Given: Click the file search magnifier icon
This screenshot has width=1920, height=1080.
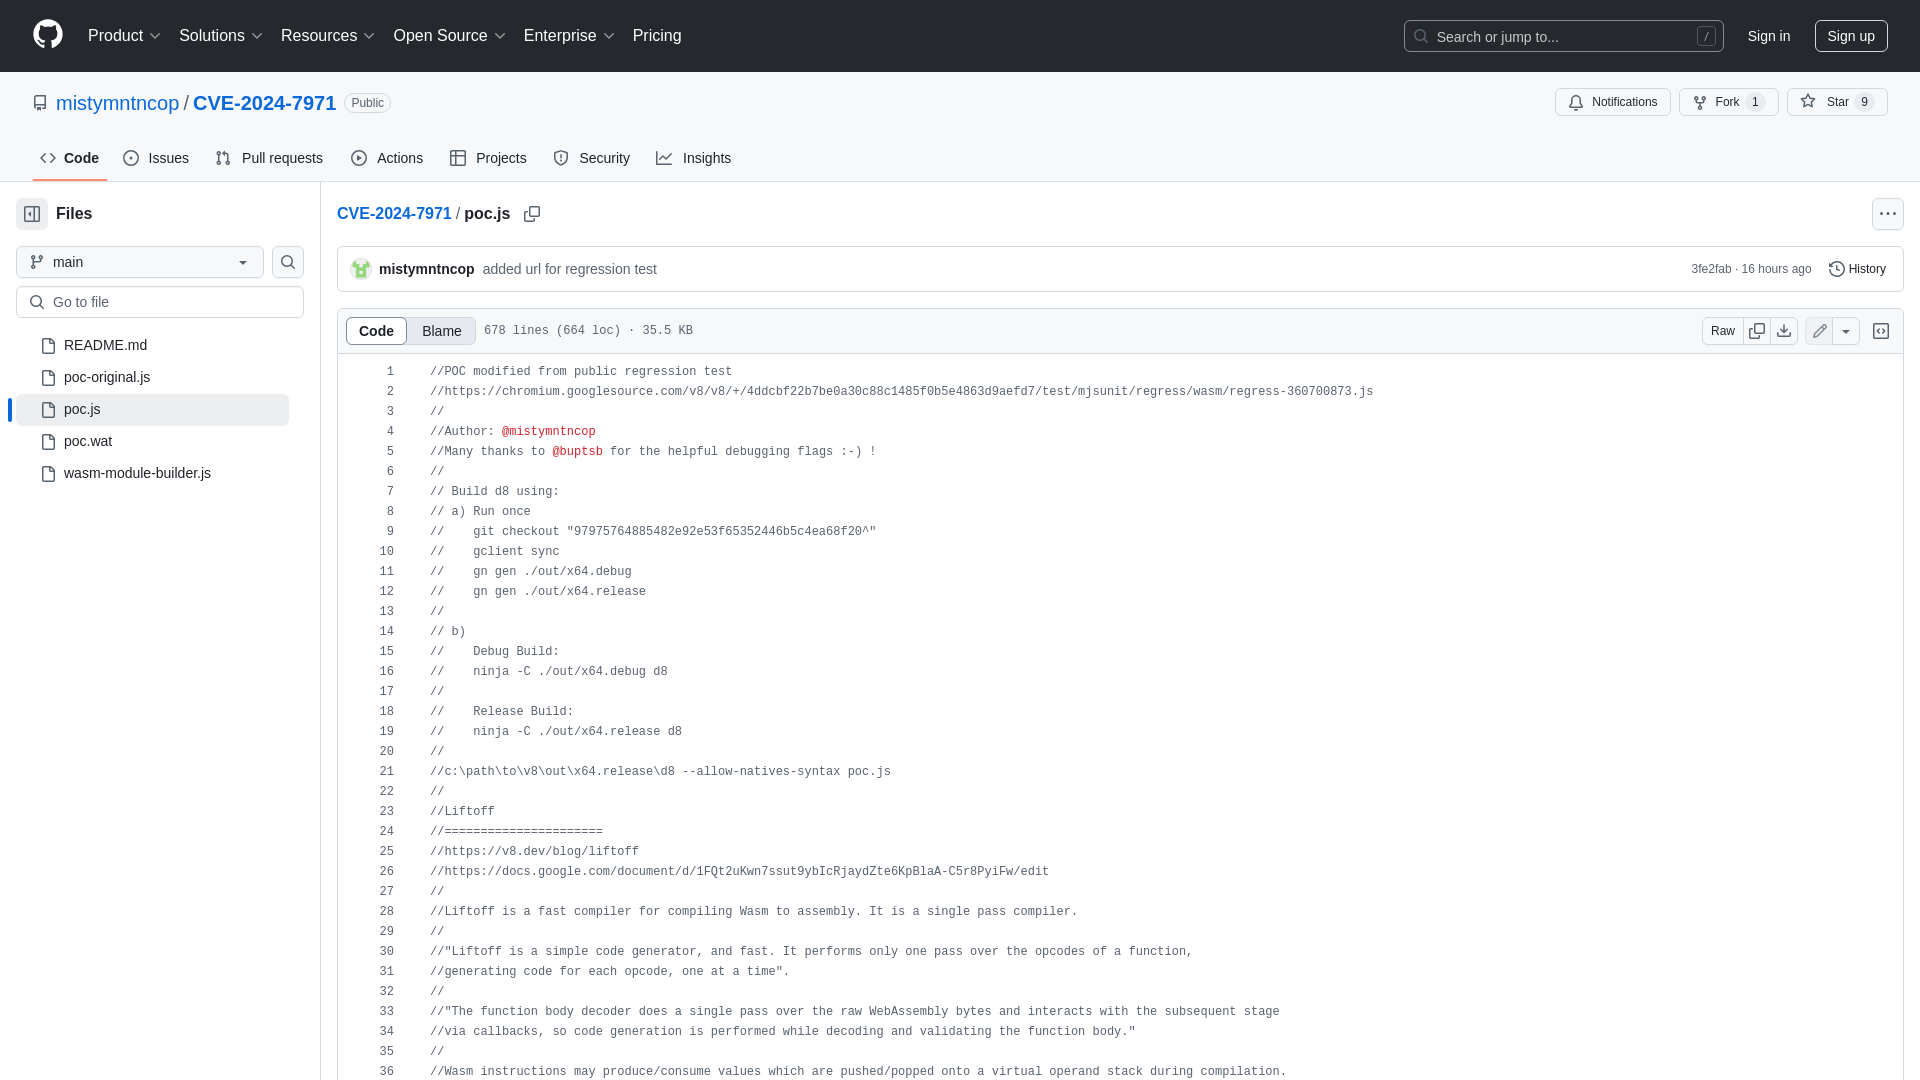Looking at the screenshot, I should tap(288, 262).
